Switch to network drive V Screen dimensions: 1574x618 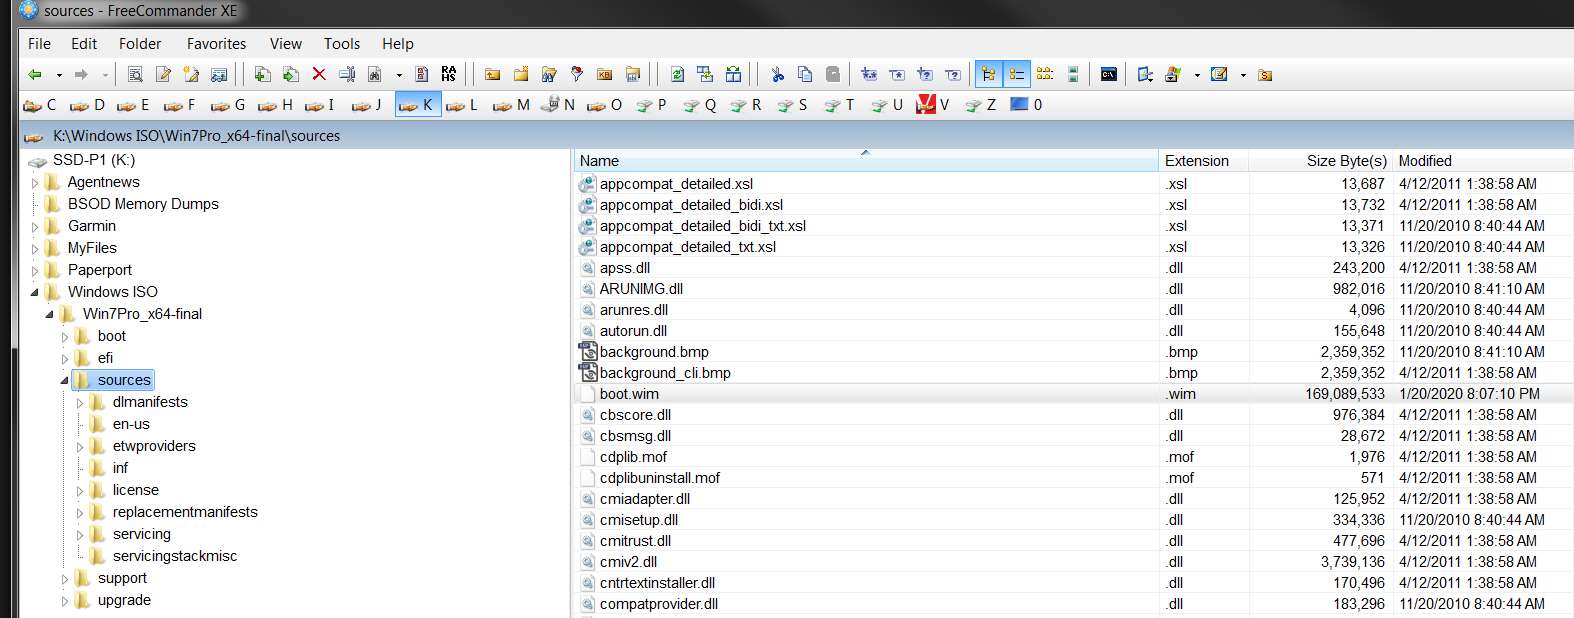tap(933, 105)
